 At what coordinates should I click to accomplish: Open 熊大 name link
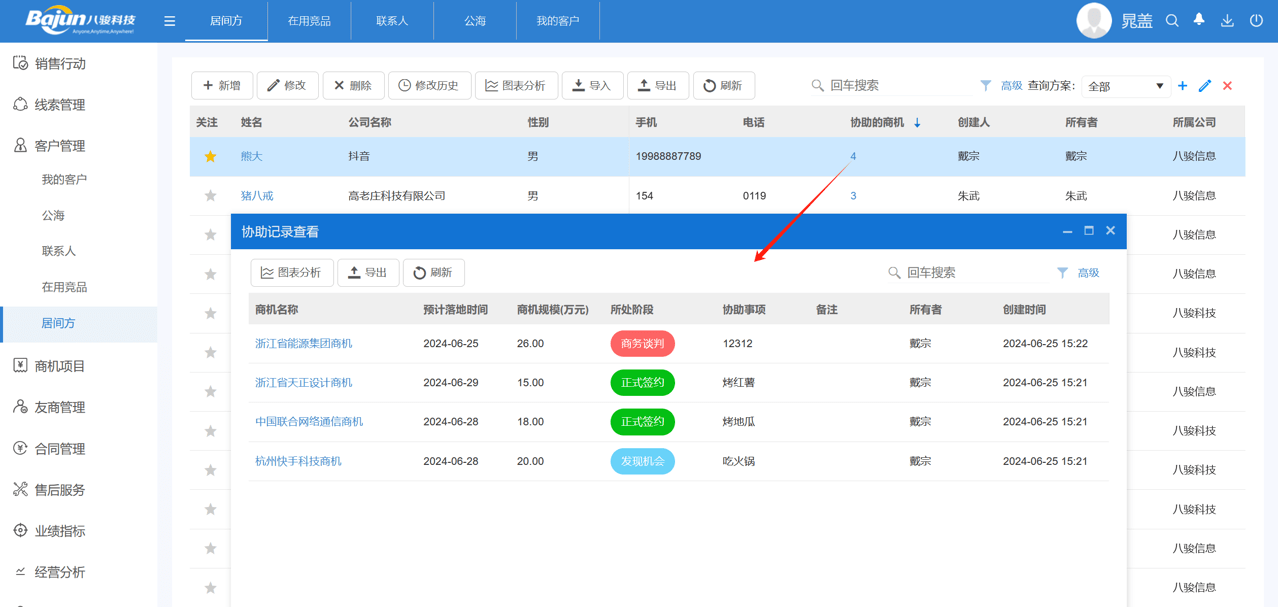tap(251, 157)
